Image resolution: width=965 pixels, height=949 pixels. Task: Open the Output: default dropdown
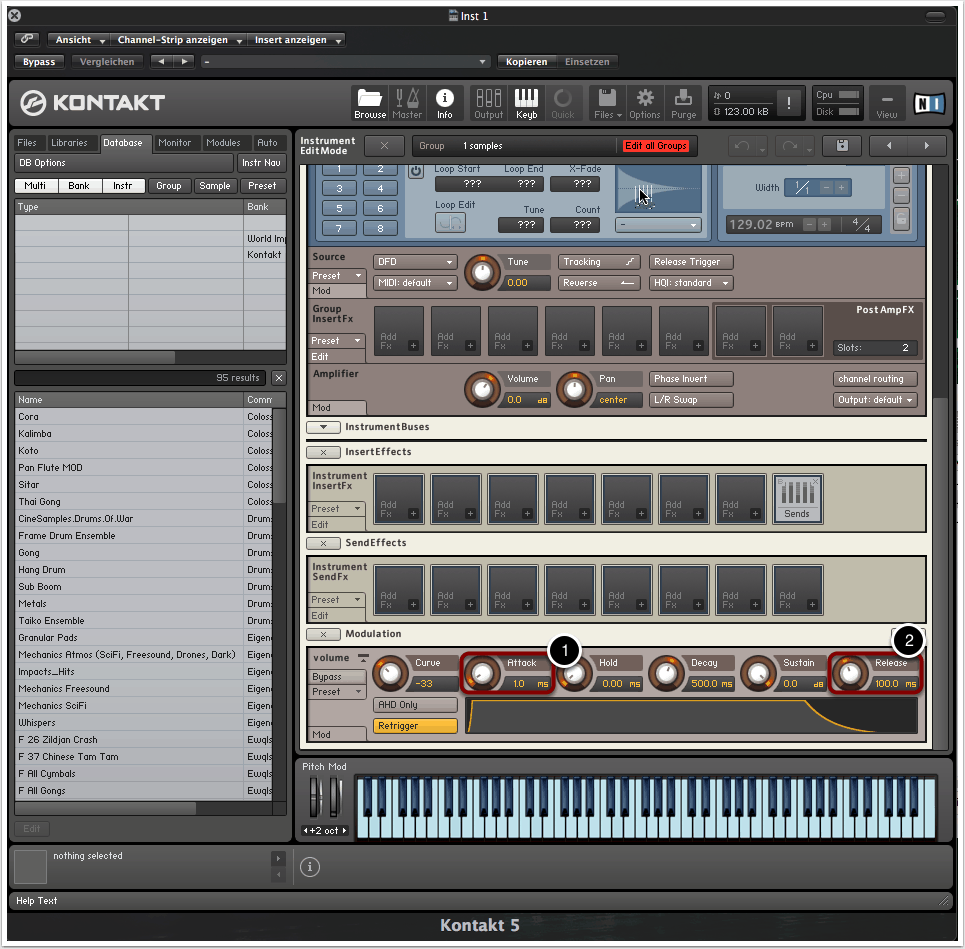coord(875,400)
